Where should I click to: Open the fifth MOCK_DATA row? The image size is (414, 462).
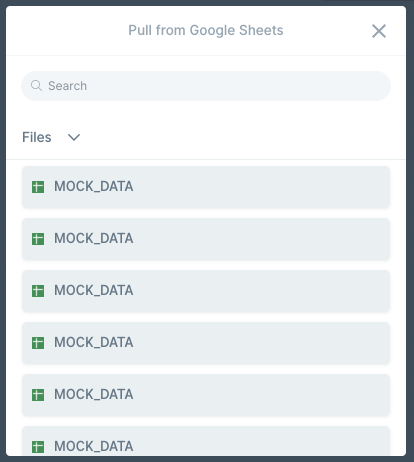206,395
